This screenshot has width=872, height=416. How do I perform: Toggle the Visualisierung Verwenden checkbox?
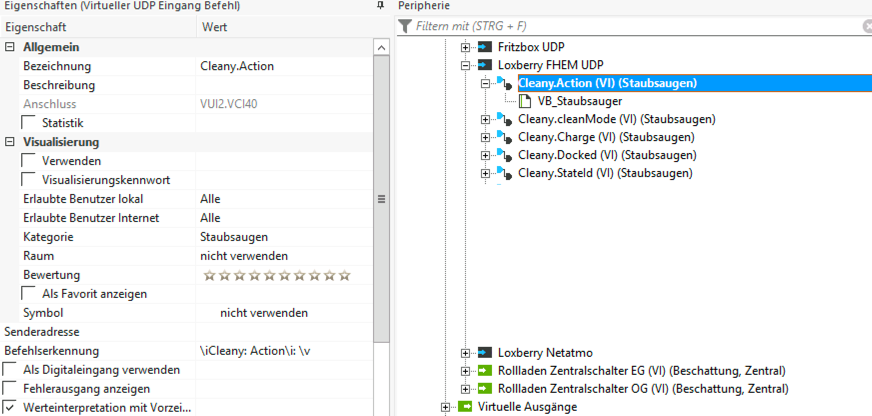coord(29,161)
